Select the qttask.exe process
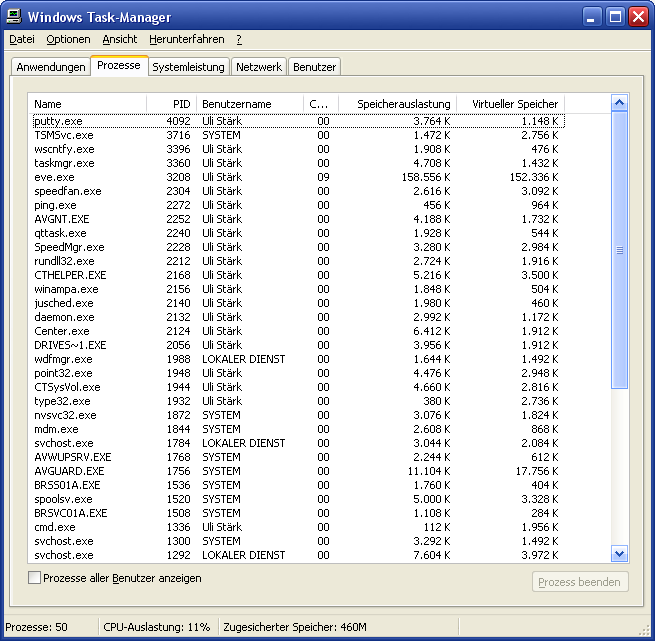This screenshot has height=641, width=655. click(298, 233)
